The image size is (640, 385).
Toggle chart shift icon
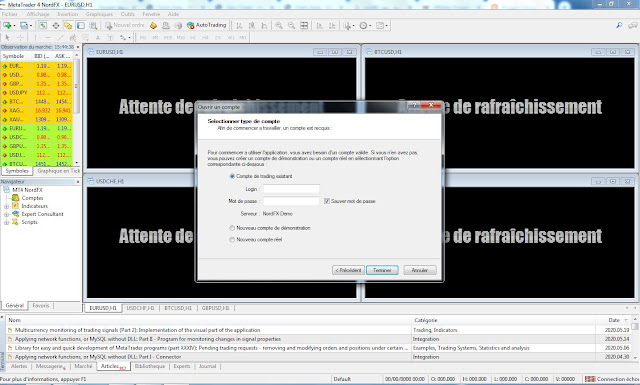(332, 25)
